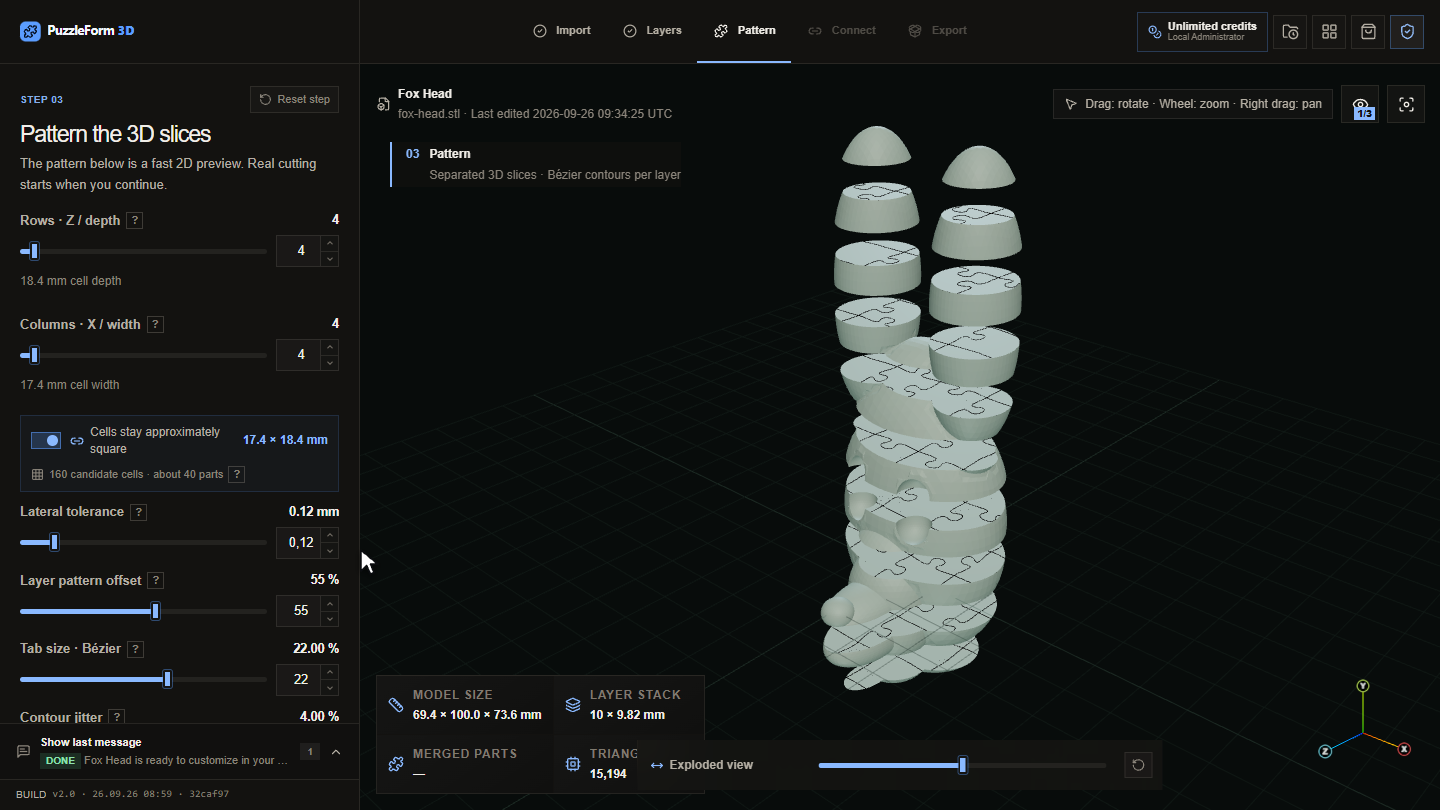This screenshot has height=810, width=1440.
Task: Toggle the Cells stay approximately square switch
Action: (x=46, y=441)
